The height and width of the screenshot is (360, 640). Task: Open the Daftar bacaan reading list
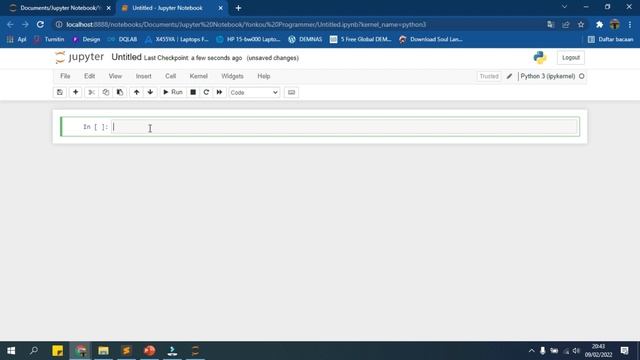coord(611,40)
